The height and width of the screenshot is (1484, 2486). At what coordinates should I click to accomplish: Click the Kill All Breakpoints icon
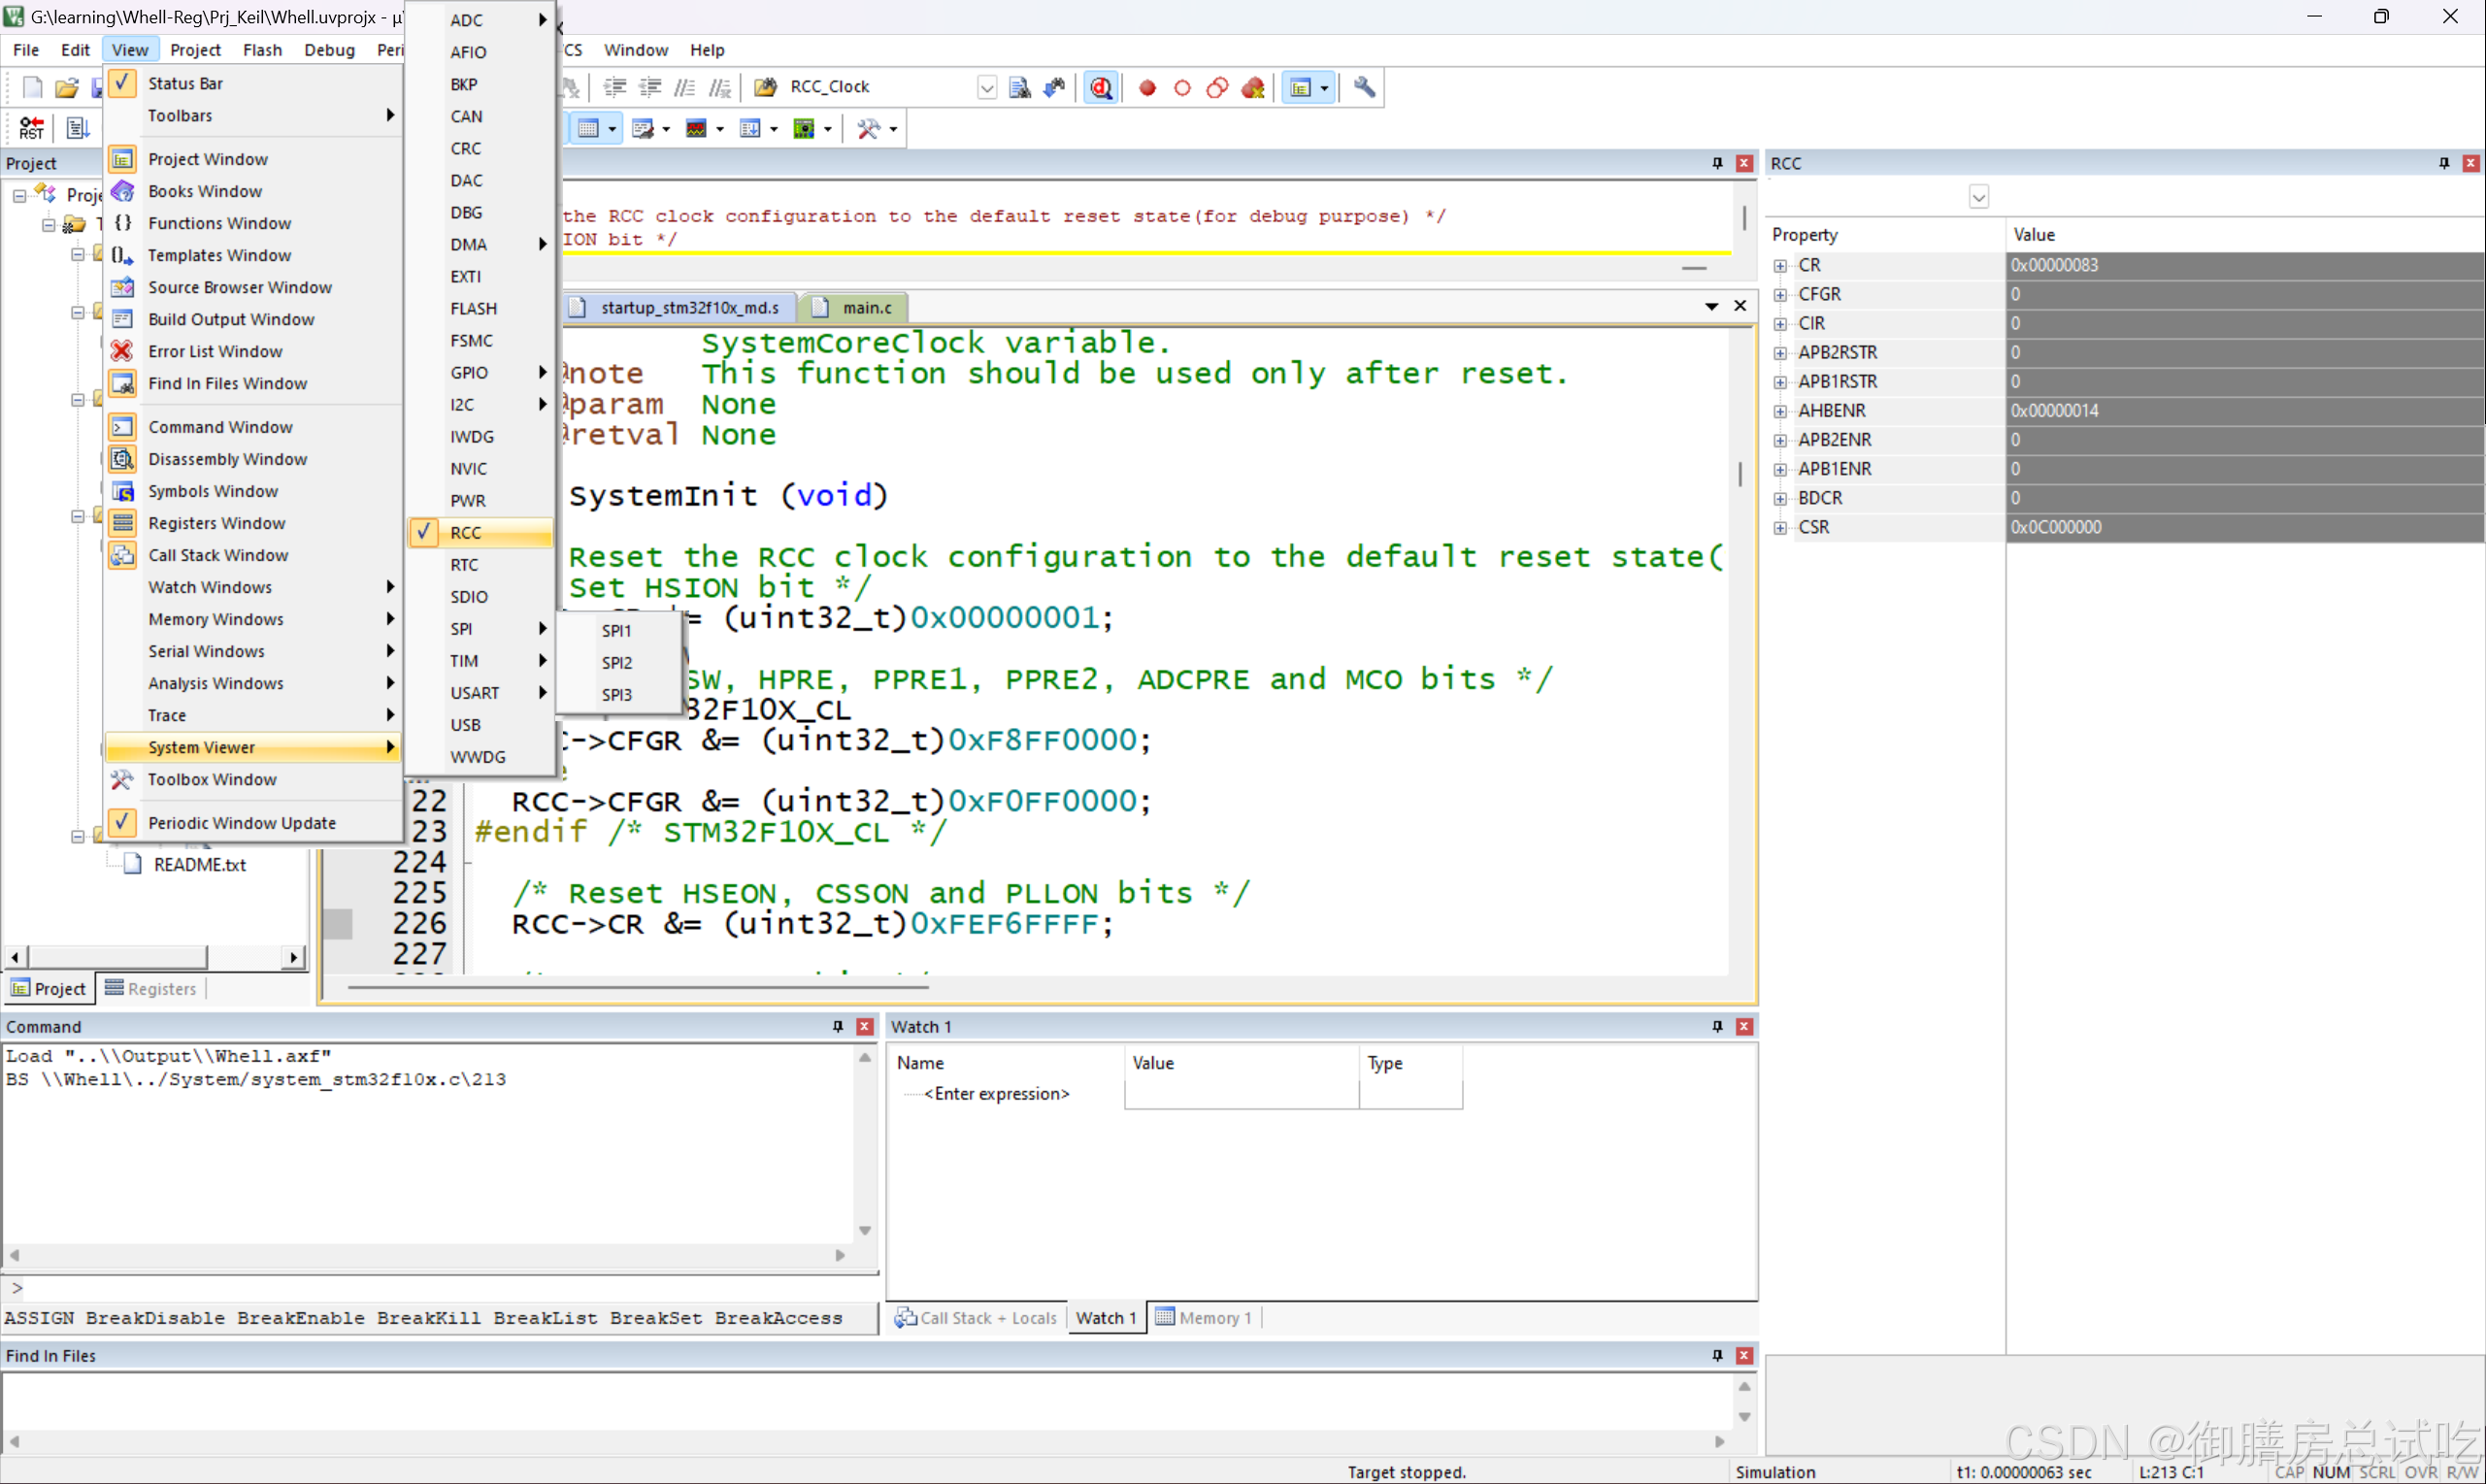click(x=1253, y=87)
